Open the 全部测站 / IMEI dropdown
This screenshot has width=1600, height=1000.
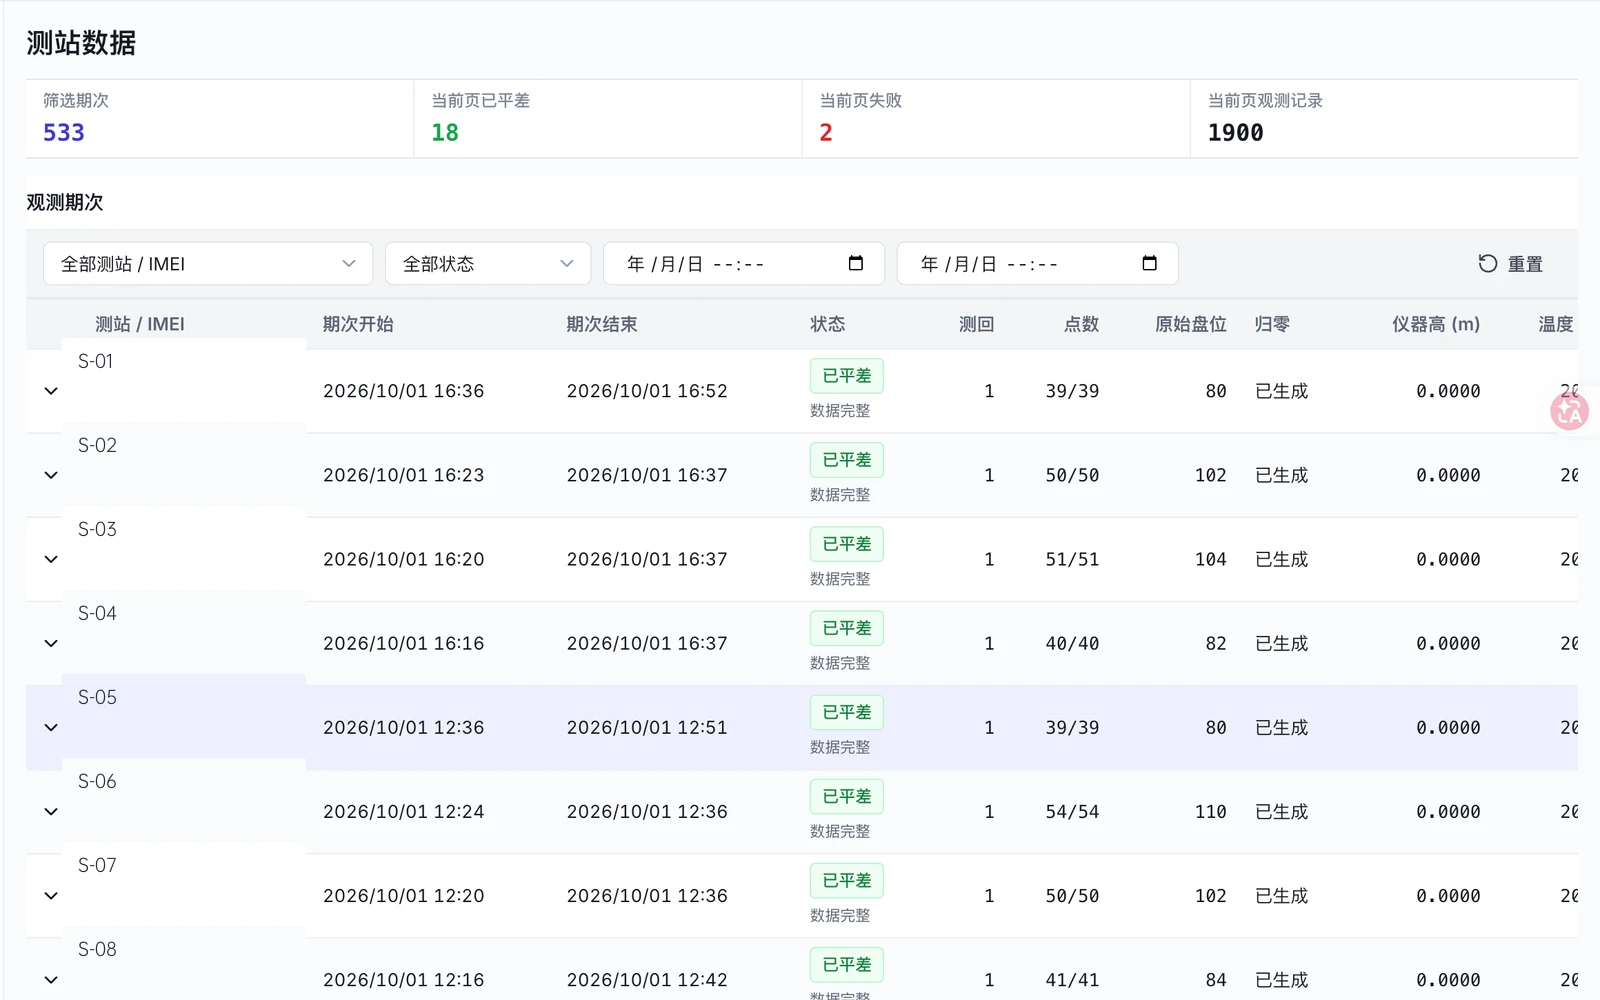(208, 264)
